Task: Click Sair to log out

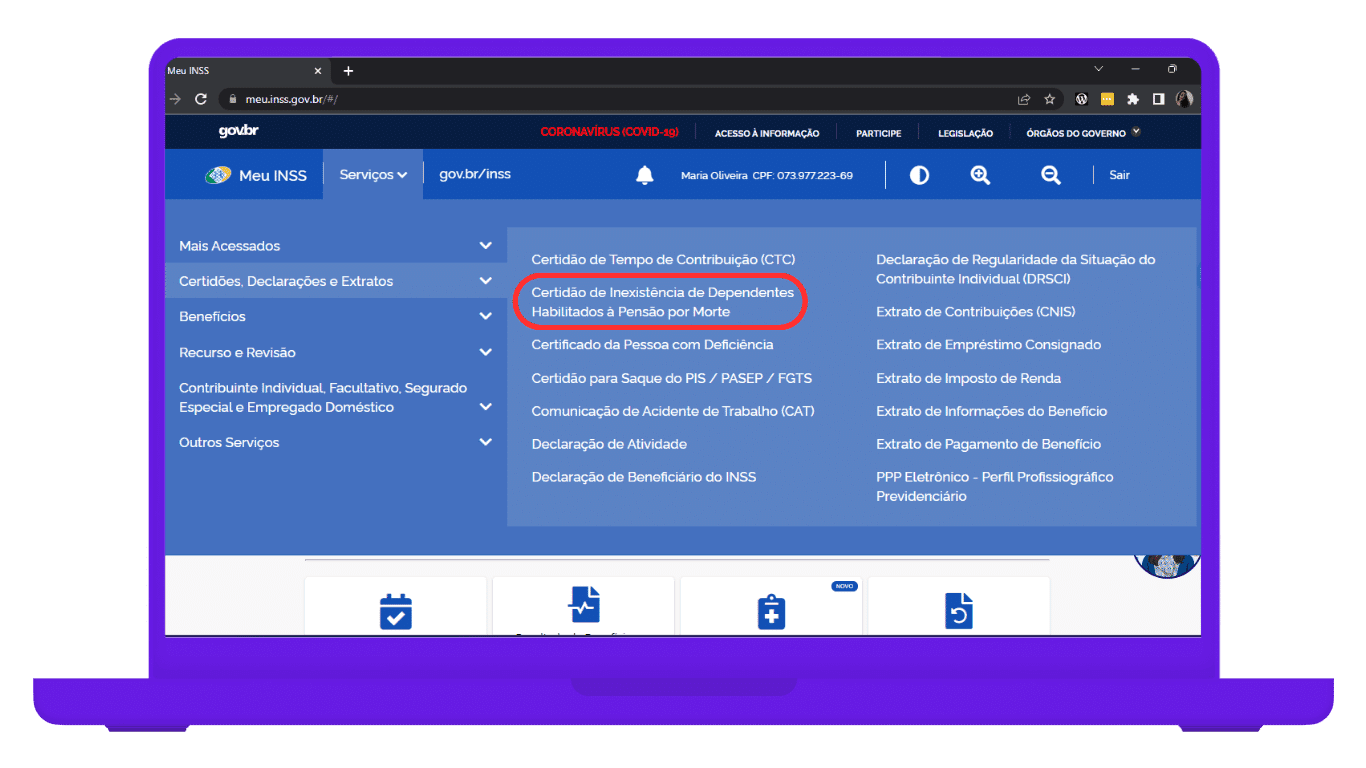Action: pyautogui.click(x=1119, y=176)
